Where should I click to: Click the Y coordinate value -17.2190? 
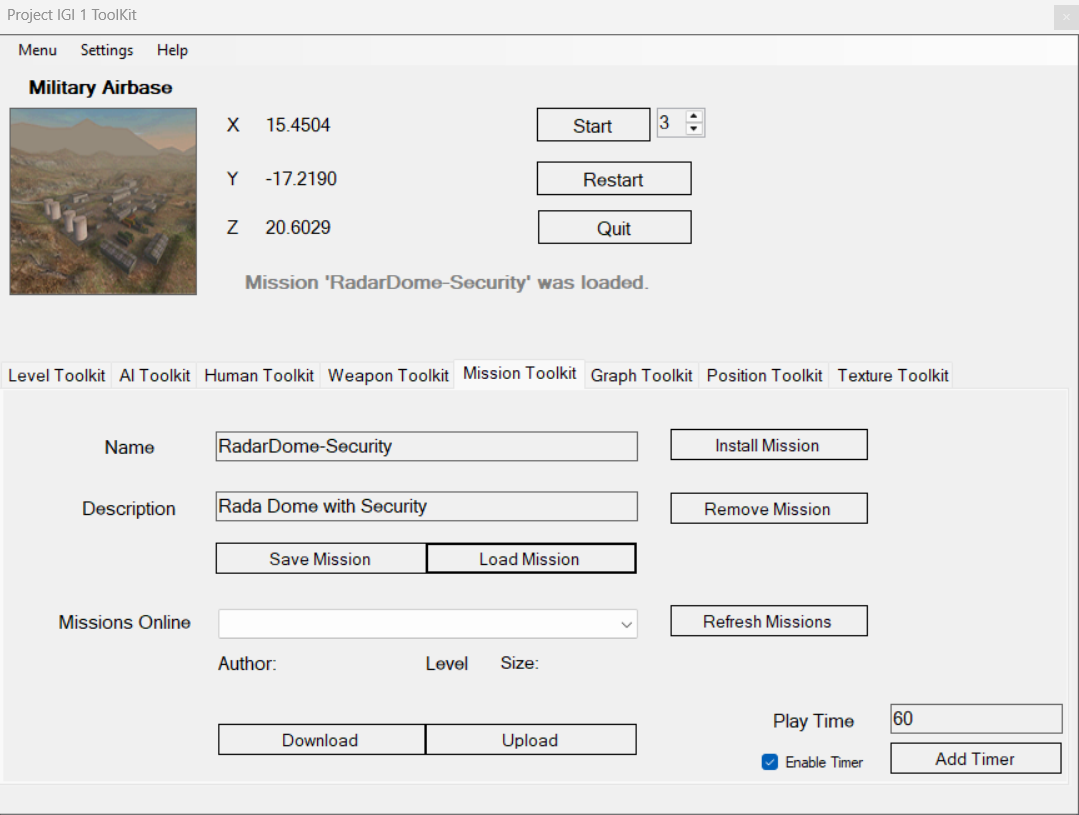[301, 178]
